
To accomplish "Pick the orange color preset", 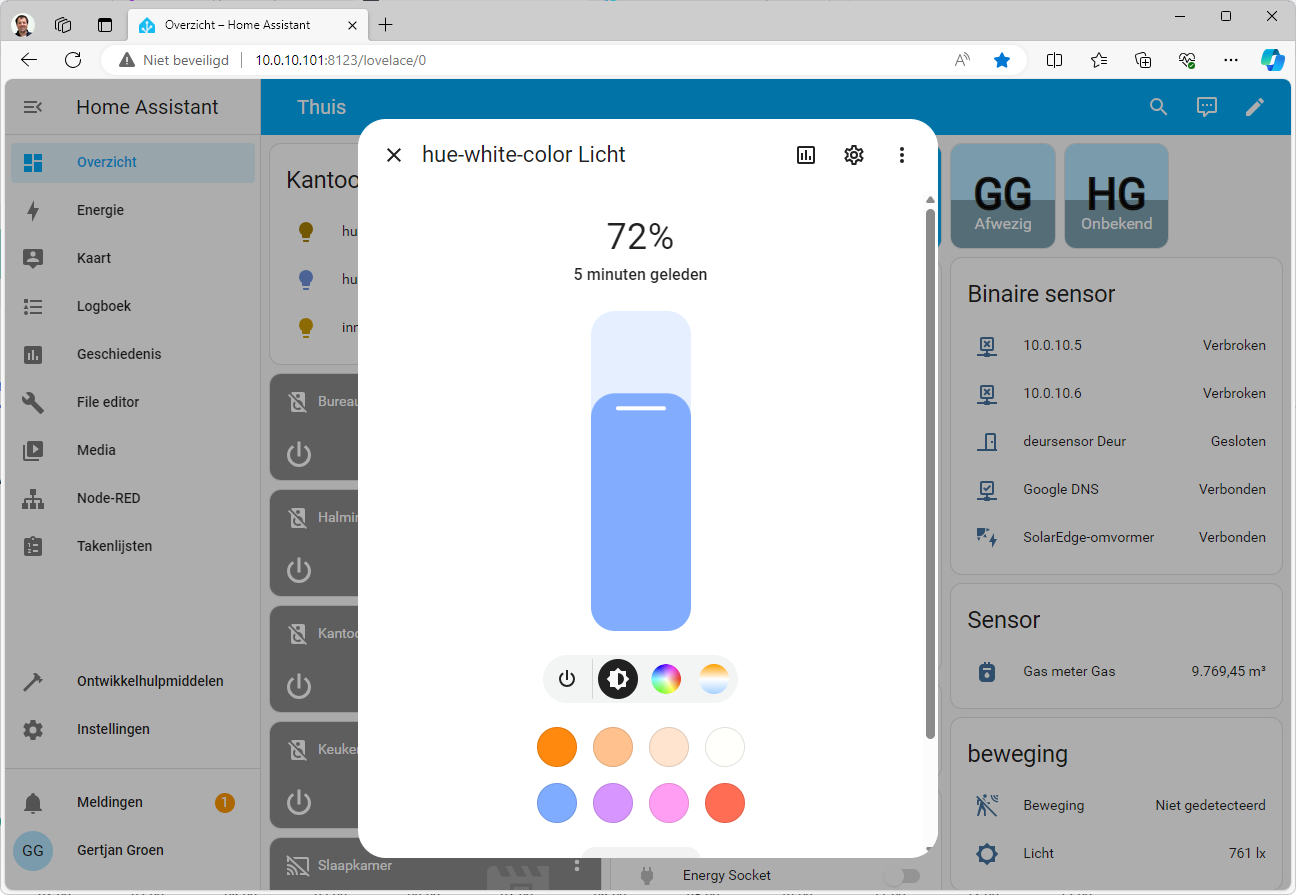I will click(x=557, y=747).
